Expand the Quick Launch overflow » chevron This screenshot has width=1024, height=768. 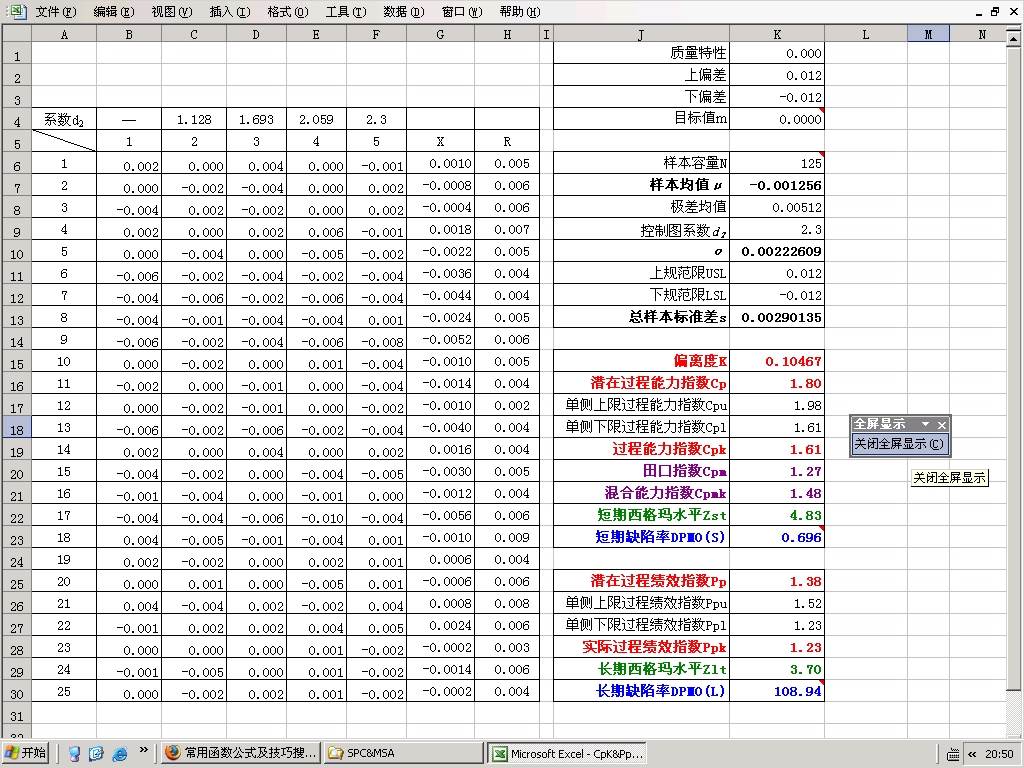144,751
